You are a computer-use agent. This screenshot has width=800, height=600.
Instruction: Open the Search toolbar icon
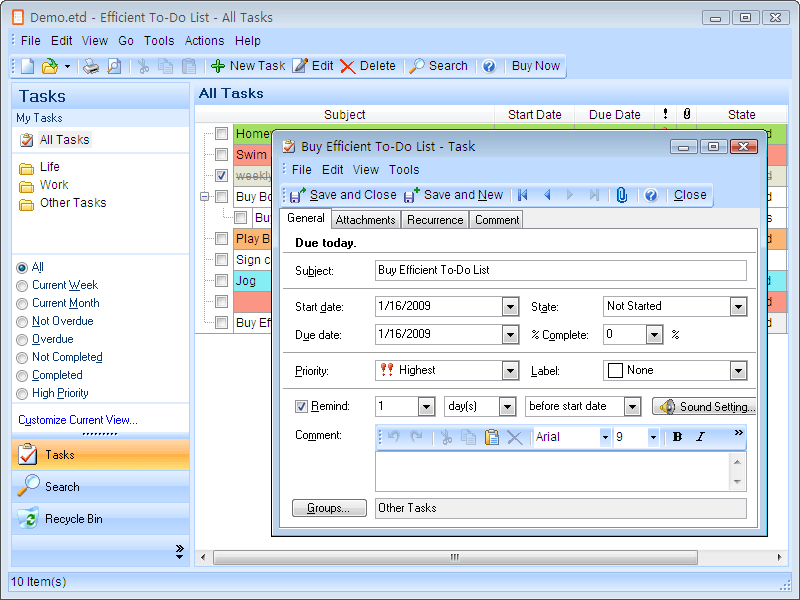438,65
